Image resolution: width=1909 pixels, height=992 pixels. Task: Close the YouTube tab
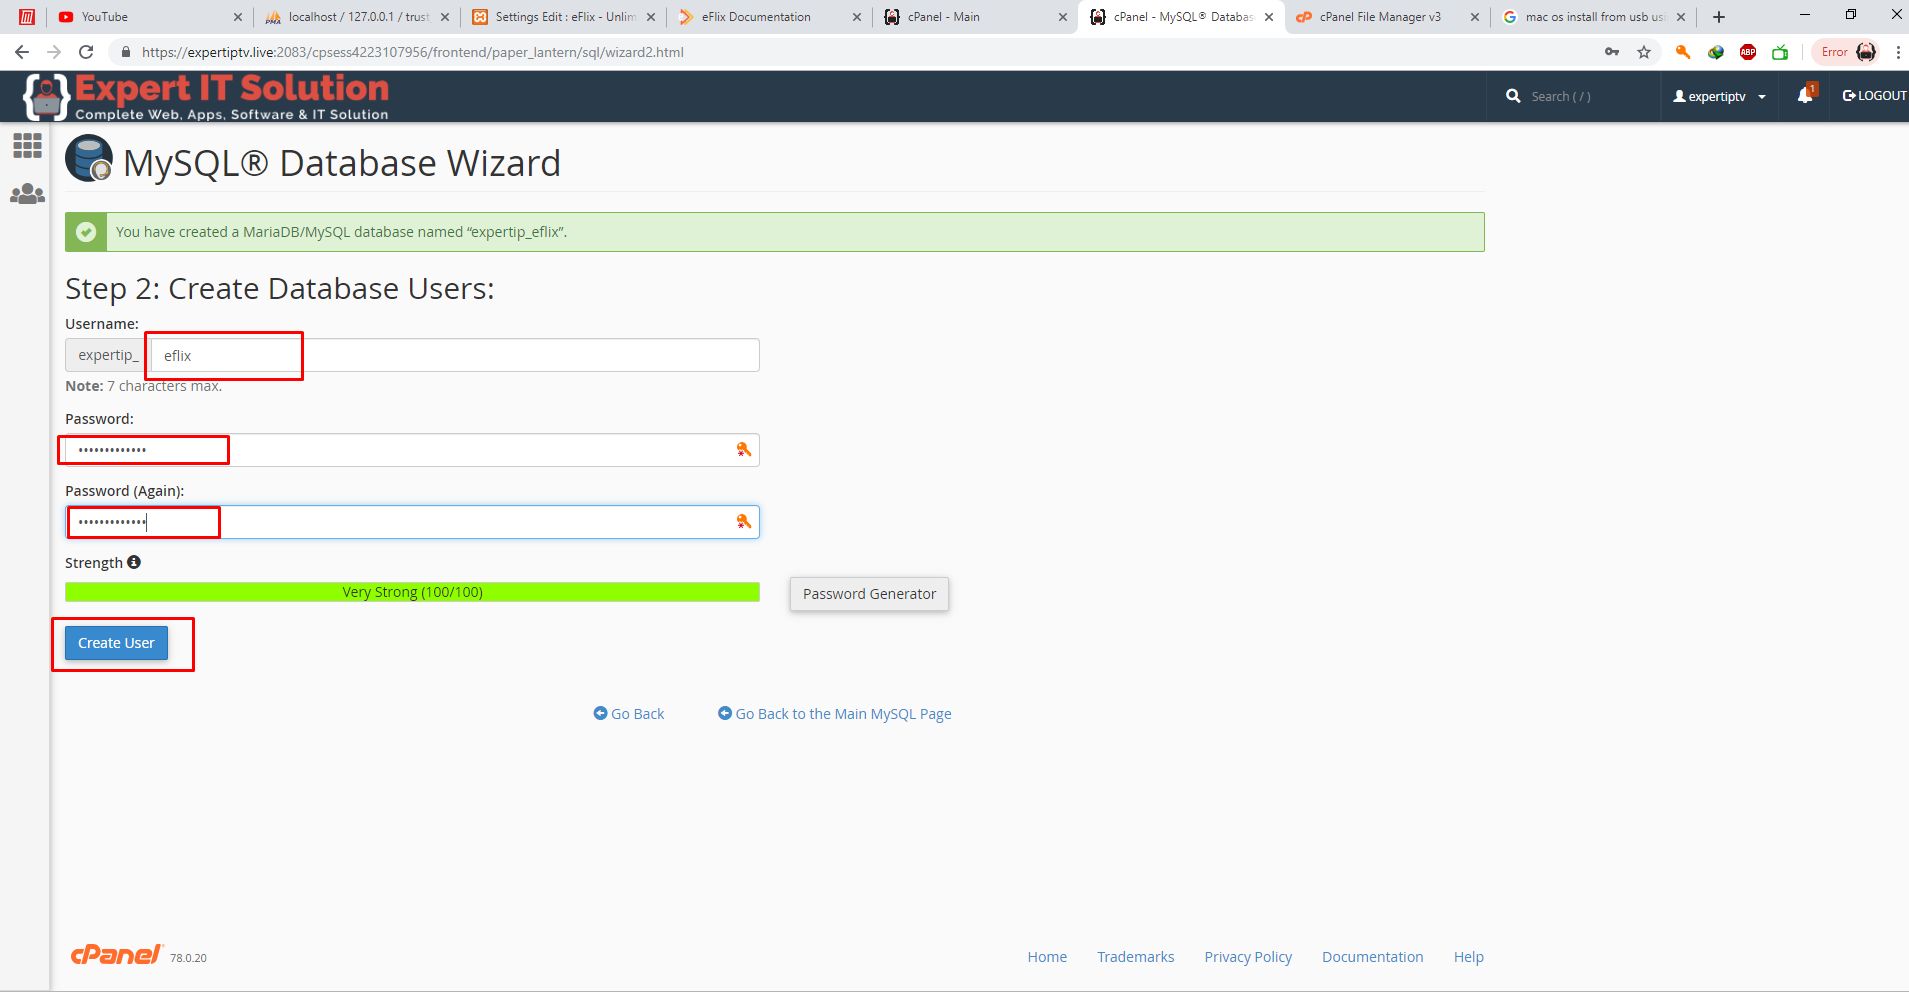pos(238,17)
